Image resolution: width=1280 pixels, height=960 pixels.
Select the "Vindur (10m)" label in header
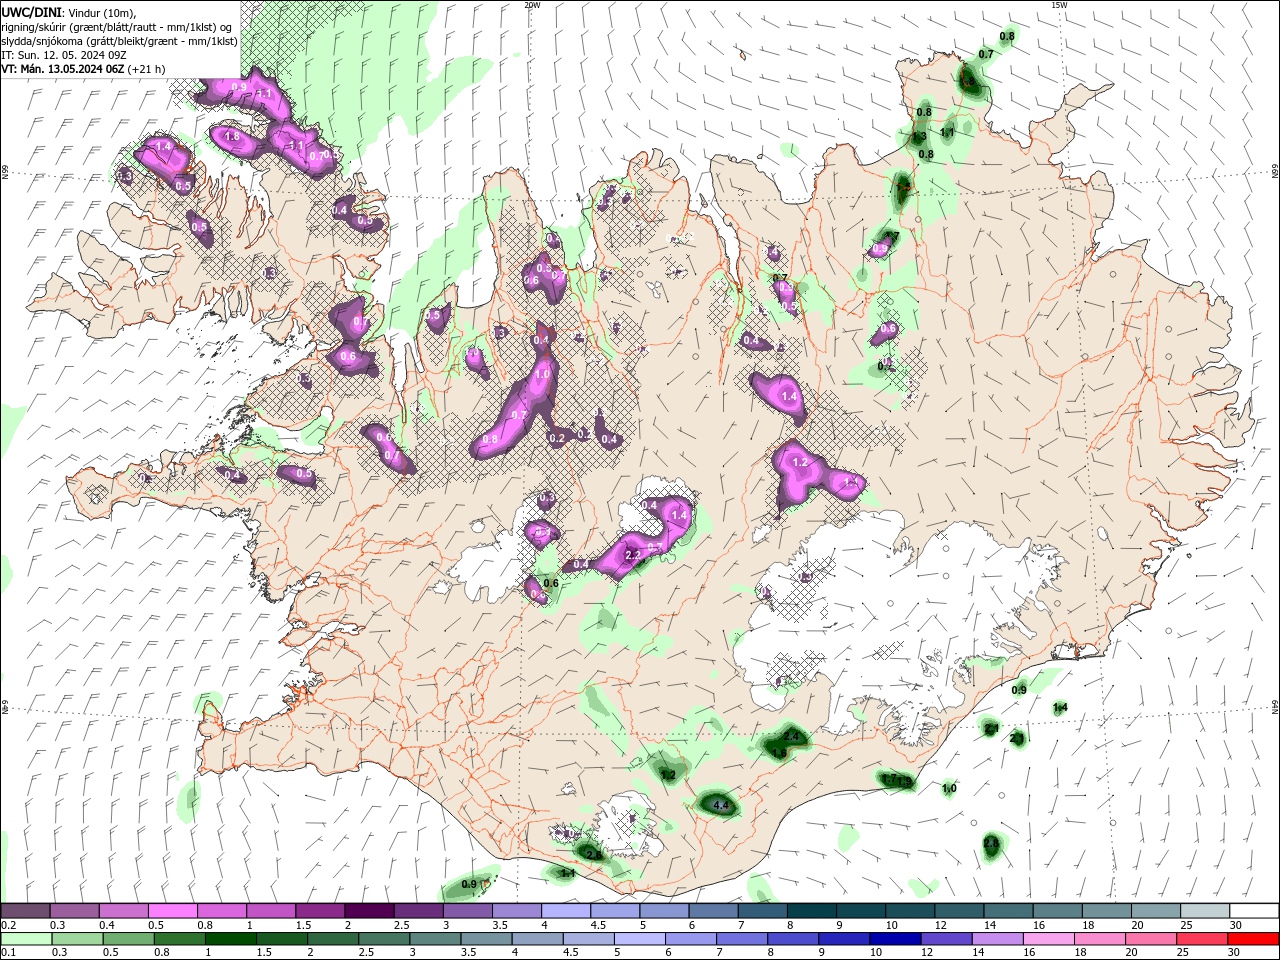pos(100,11)
